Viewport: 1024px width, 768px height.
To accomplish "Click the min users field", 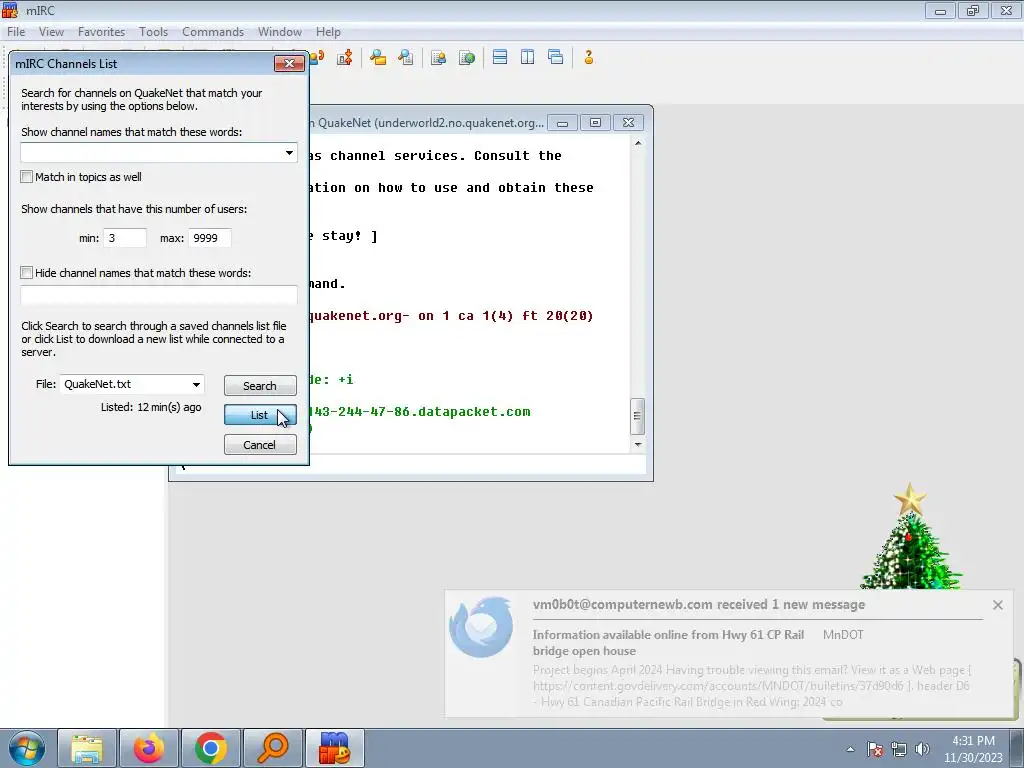I will coord(125,238).
